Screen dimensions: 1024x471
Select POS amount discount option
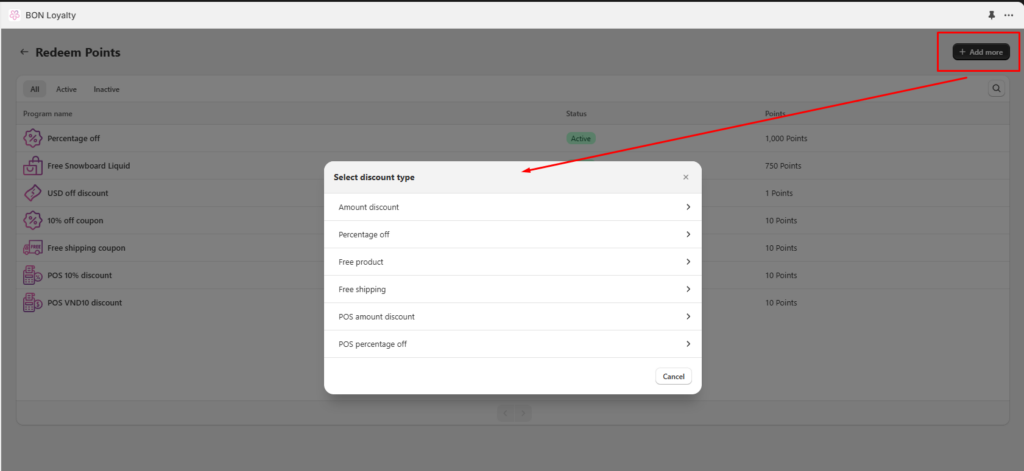(x=376, y=316)
